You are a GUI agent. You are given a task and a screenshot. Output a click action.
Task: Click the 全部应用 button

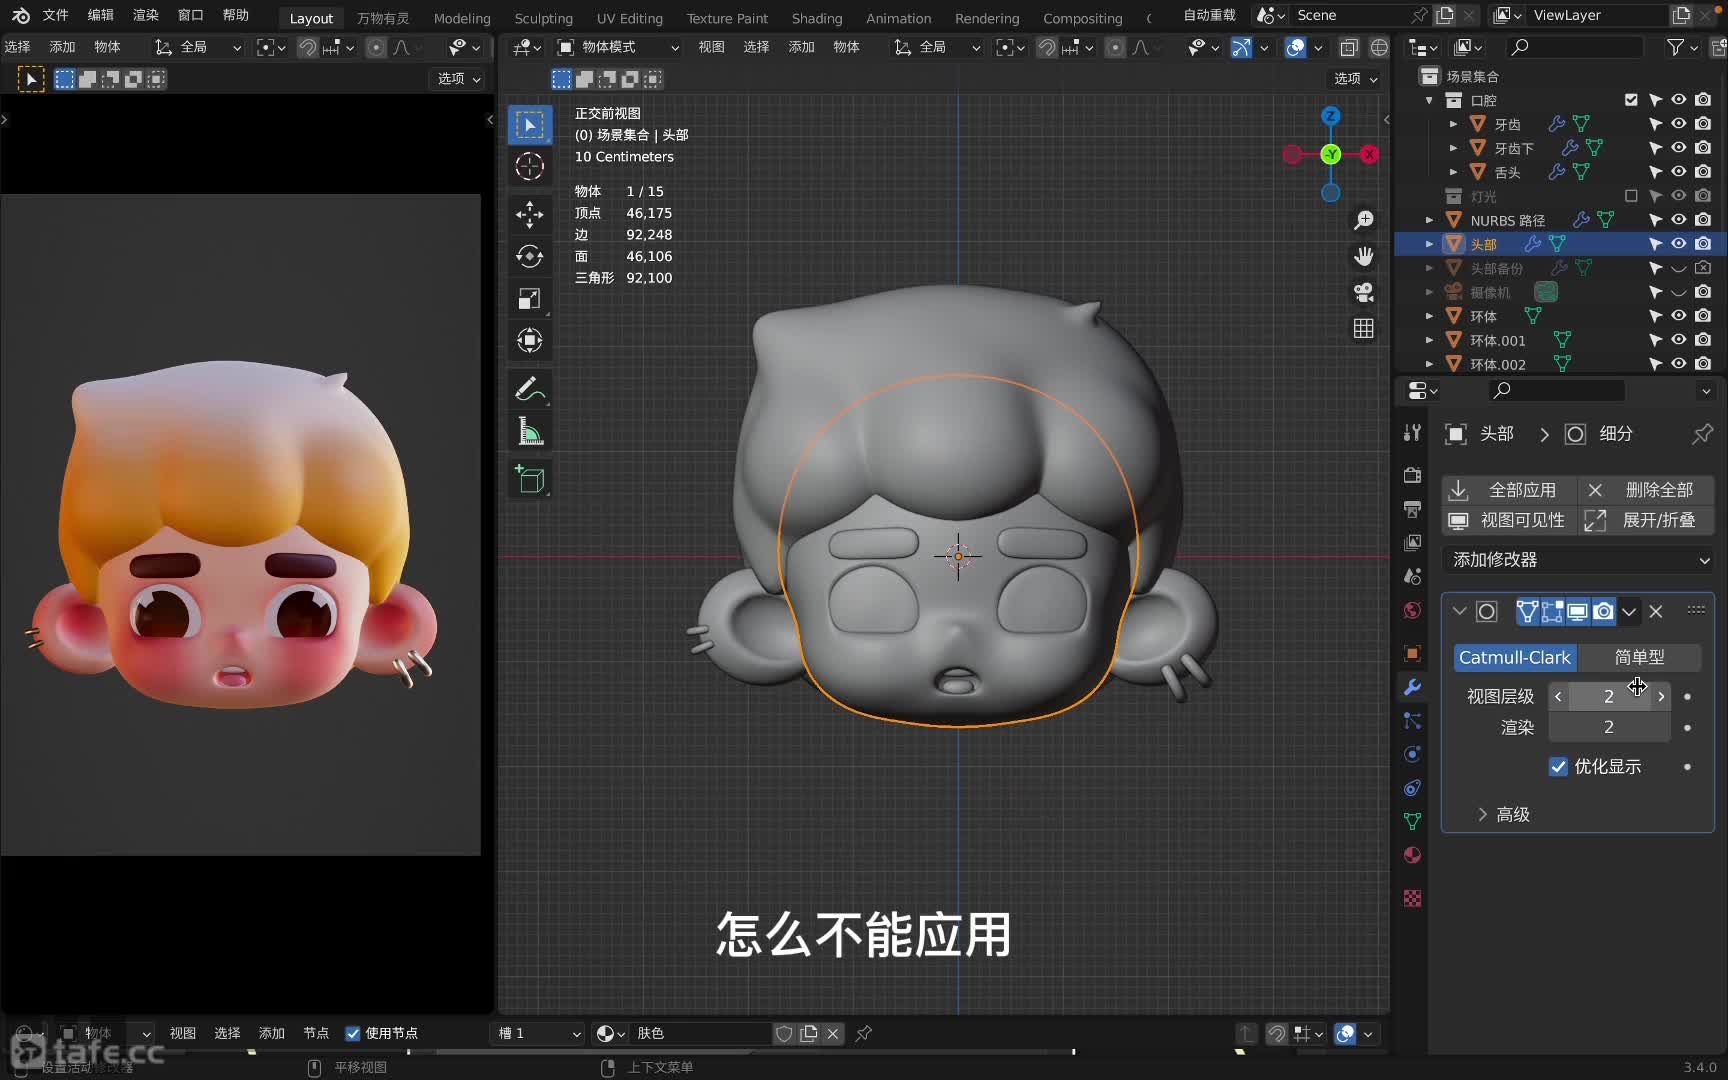(1510, 490)
